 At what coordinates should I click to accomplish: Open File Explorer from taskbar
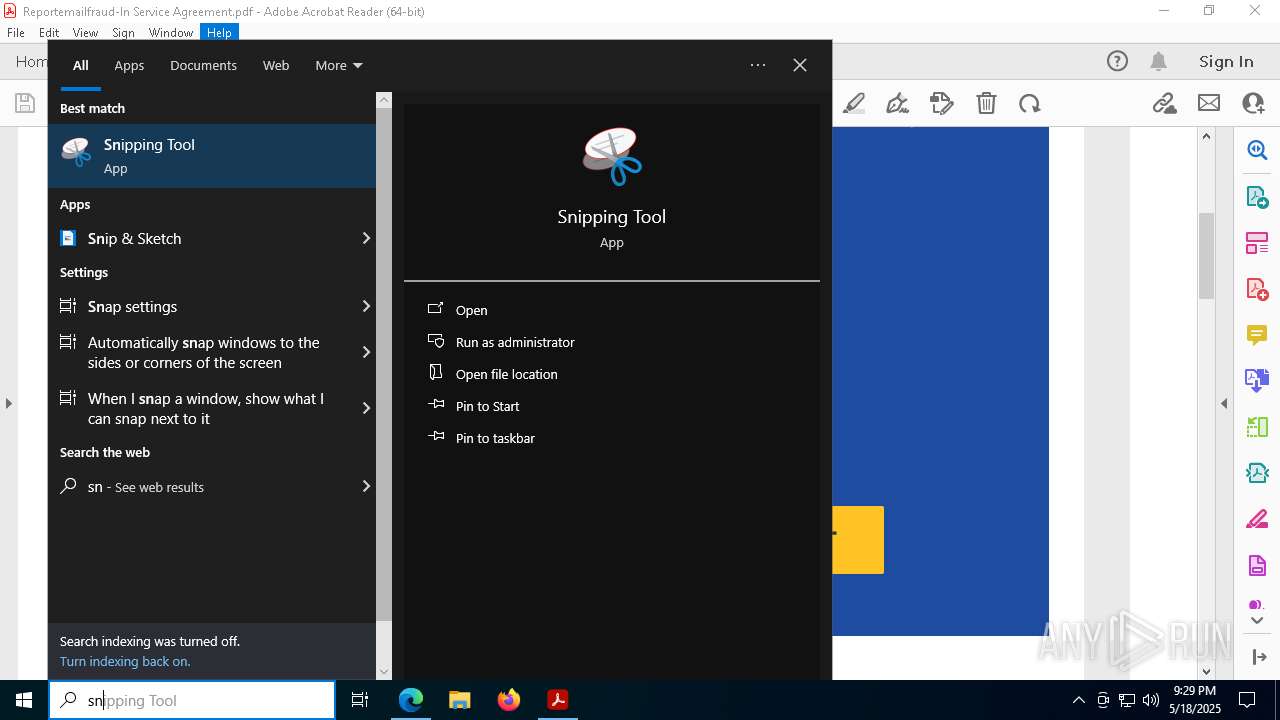click(459, 700)
